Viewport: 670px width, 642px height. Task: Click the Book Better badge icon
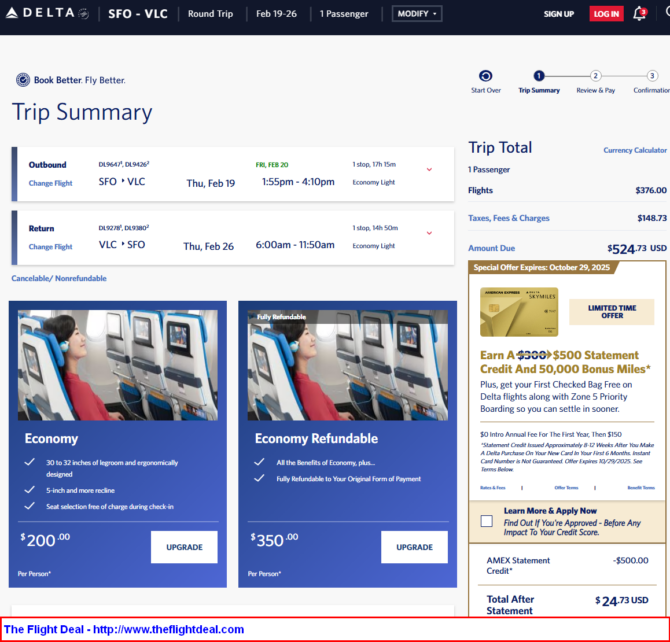coord(23,80)
